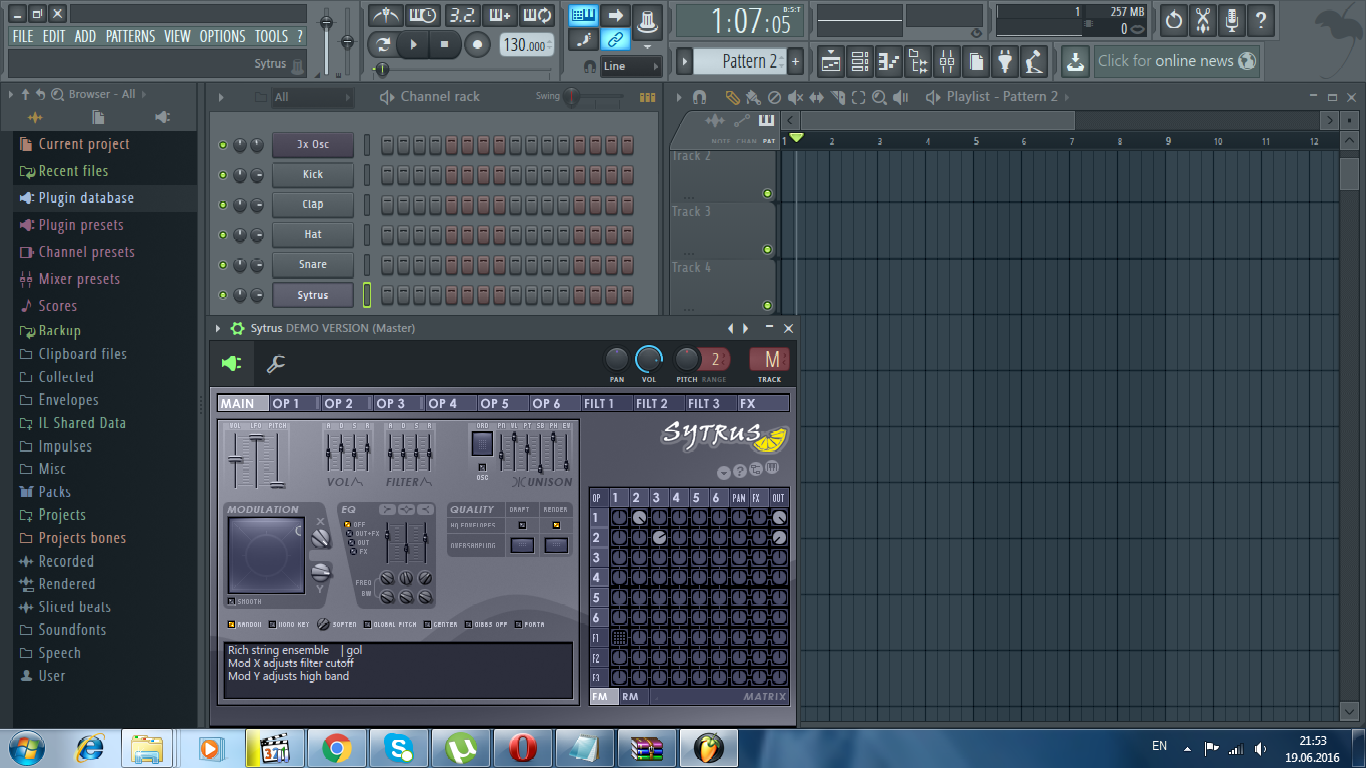This screenshot has height=768, width=1366.
Task: Select the Delete tool in Playlist
Action: click(773, 97)
